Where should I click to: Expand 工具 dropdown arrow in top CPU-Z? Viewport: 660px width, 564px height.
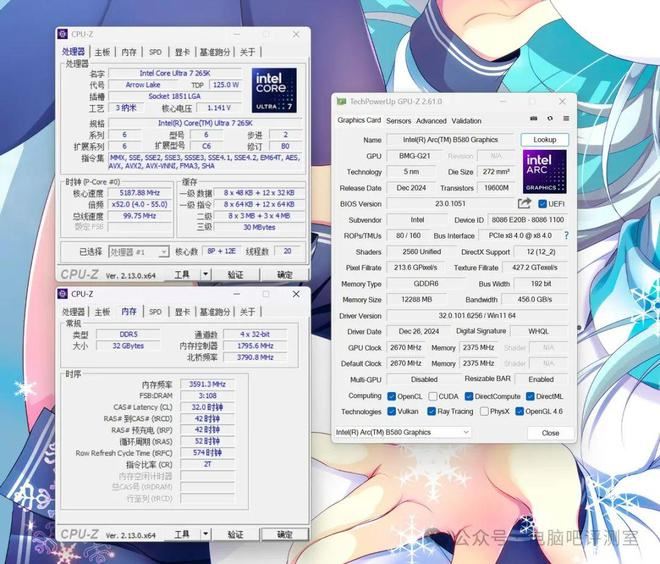(205, 274)
